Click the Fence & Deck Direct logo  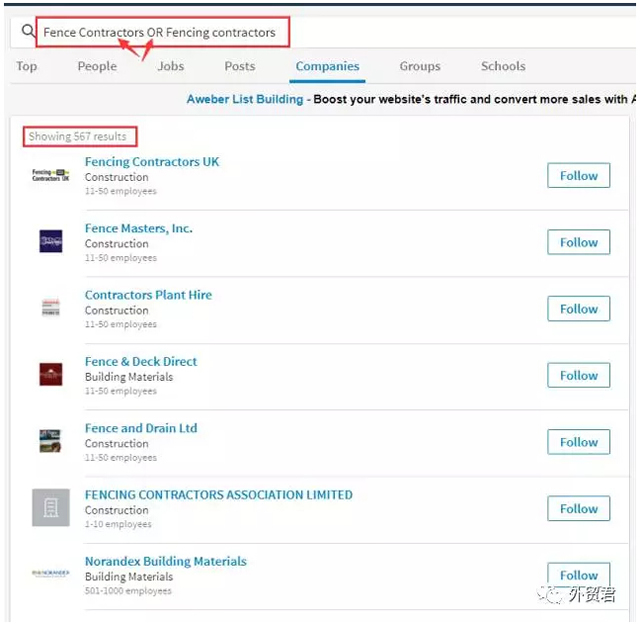51,375
